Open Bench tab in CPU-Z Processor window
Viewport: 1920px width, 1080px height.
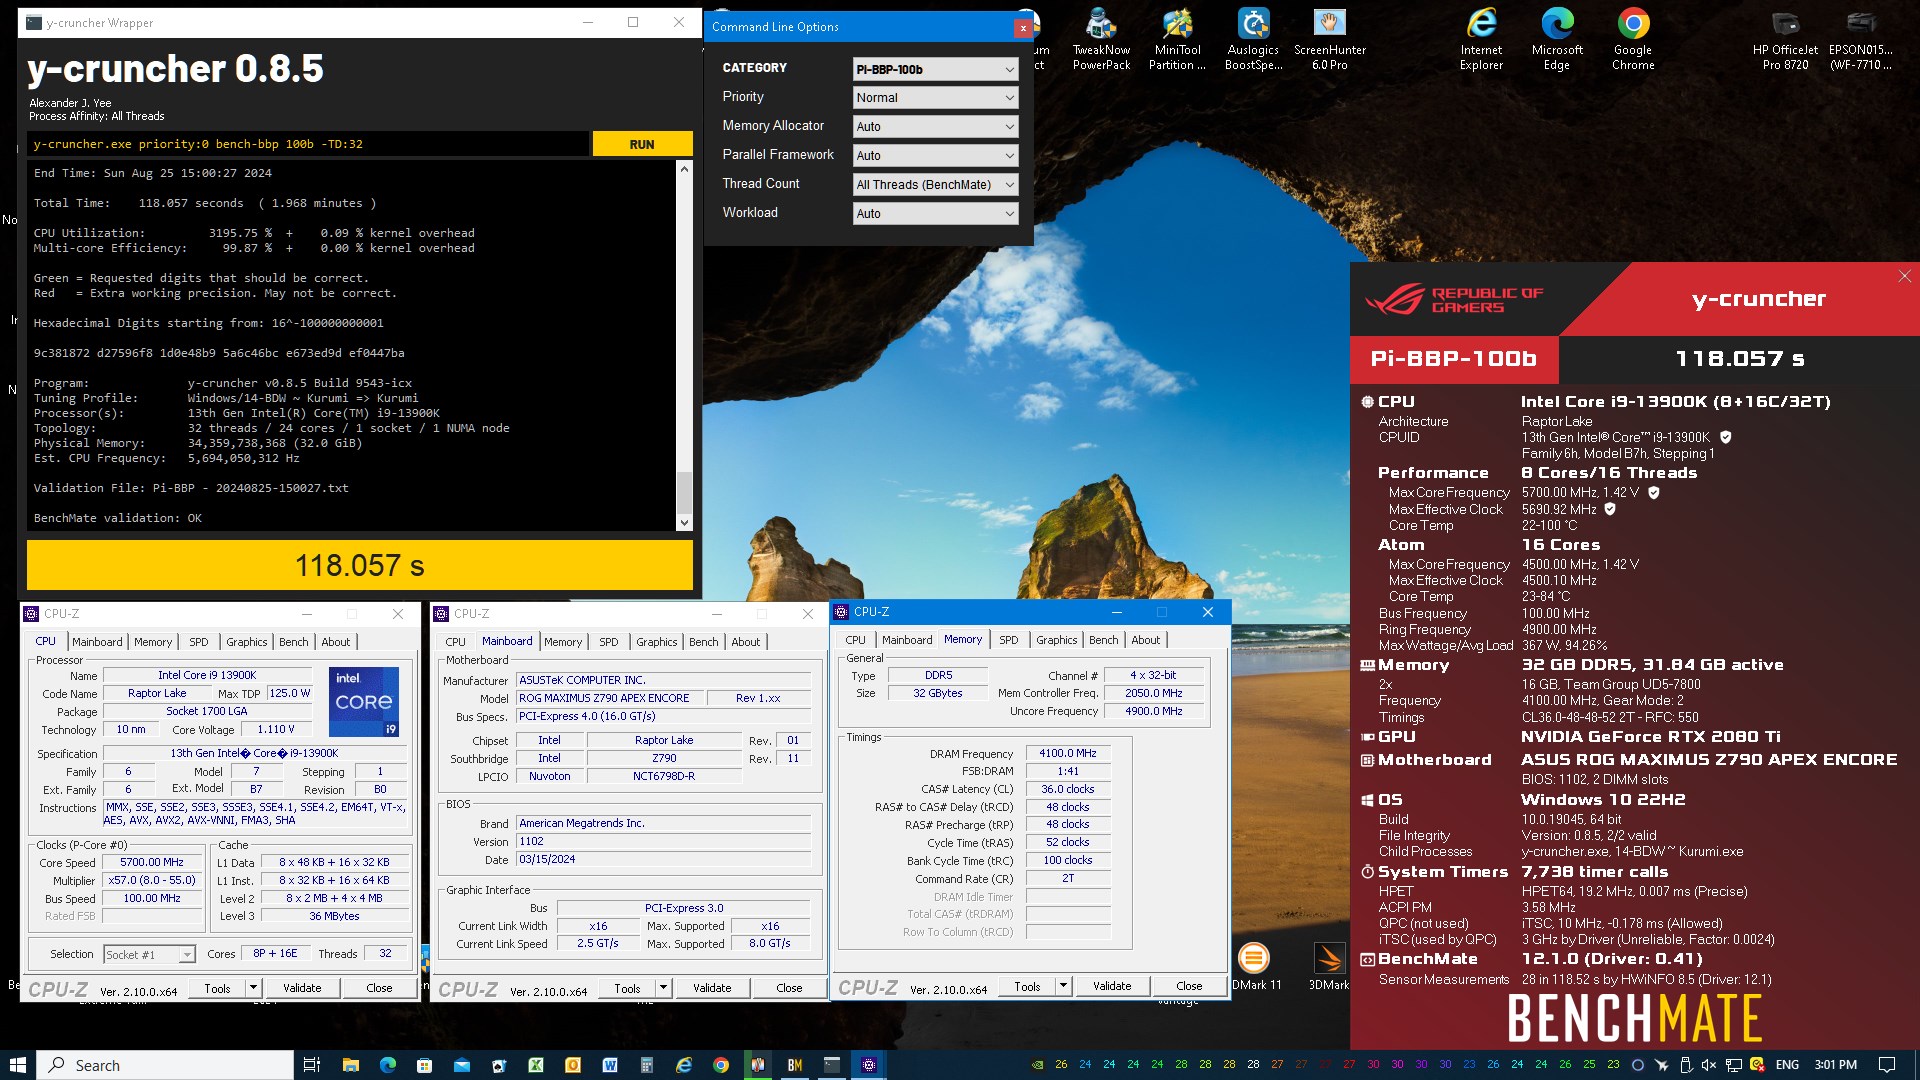(294, 642)
